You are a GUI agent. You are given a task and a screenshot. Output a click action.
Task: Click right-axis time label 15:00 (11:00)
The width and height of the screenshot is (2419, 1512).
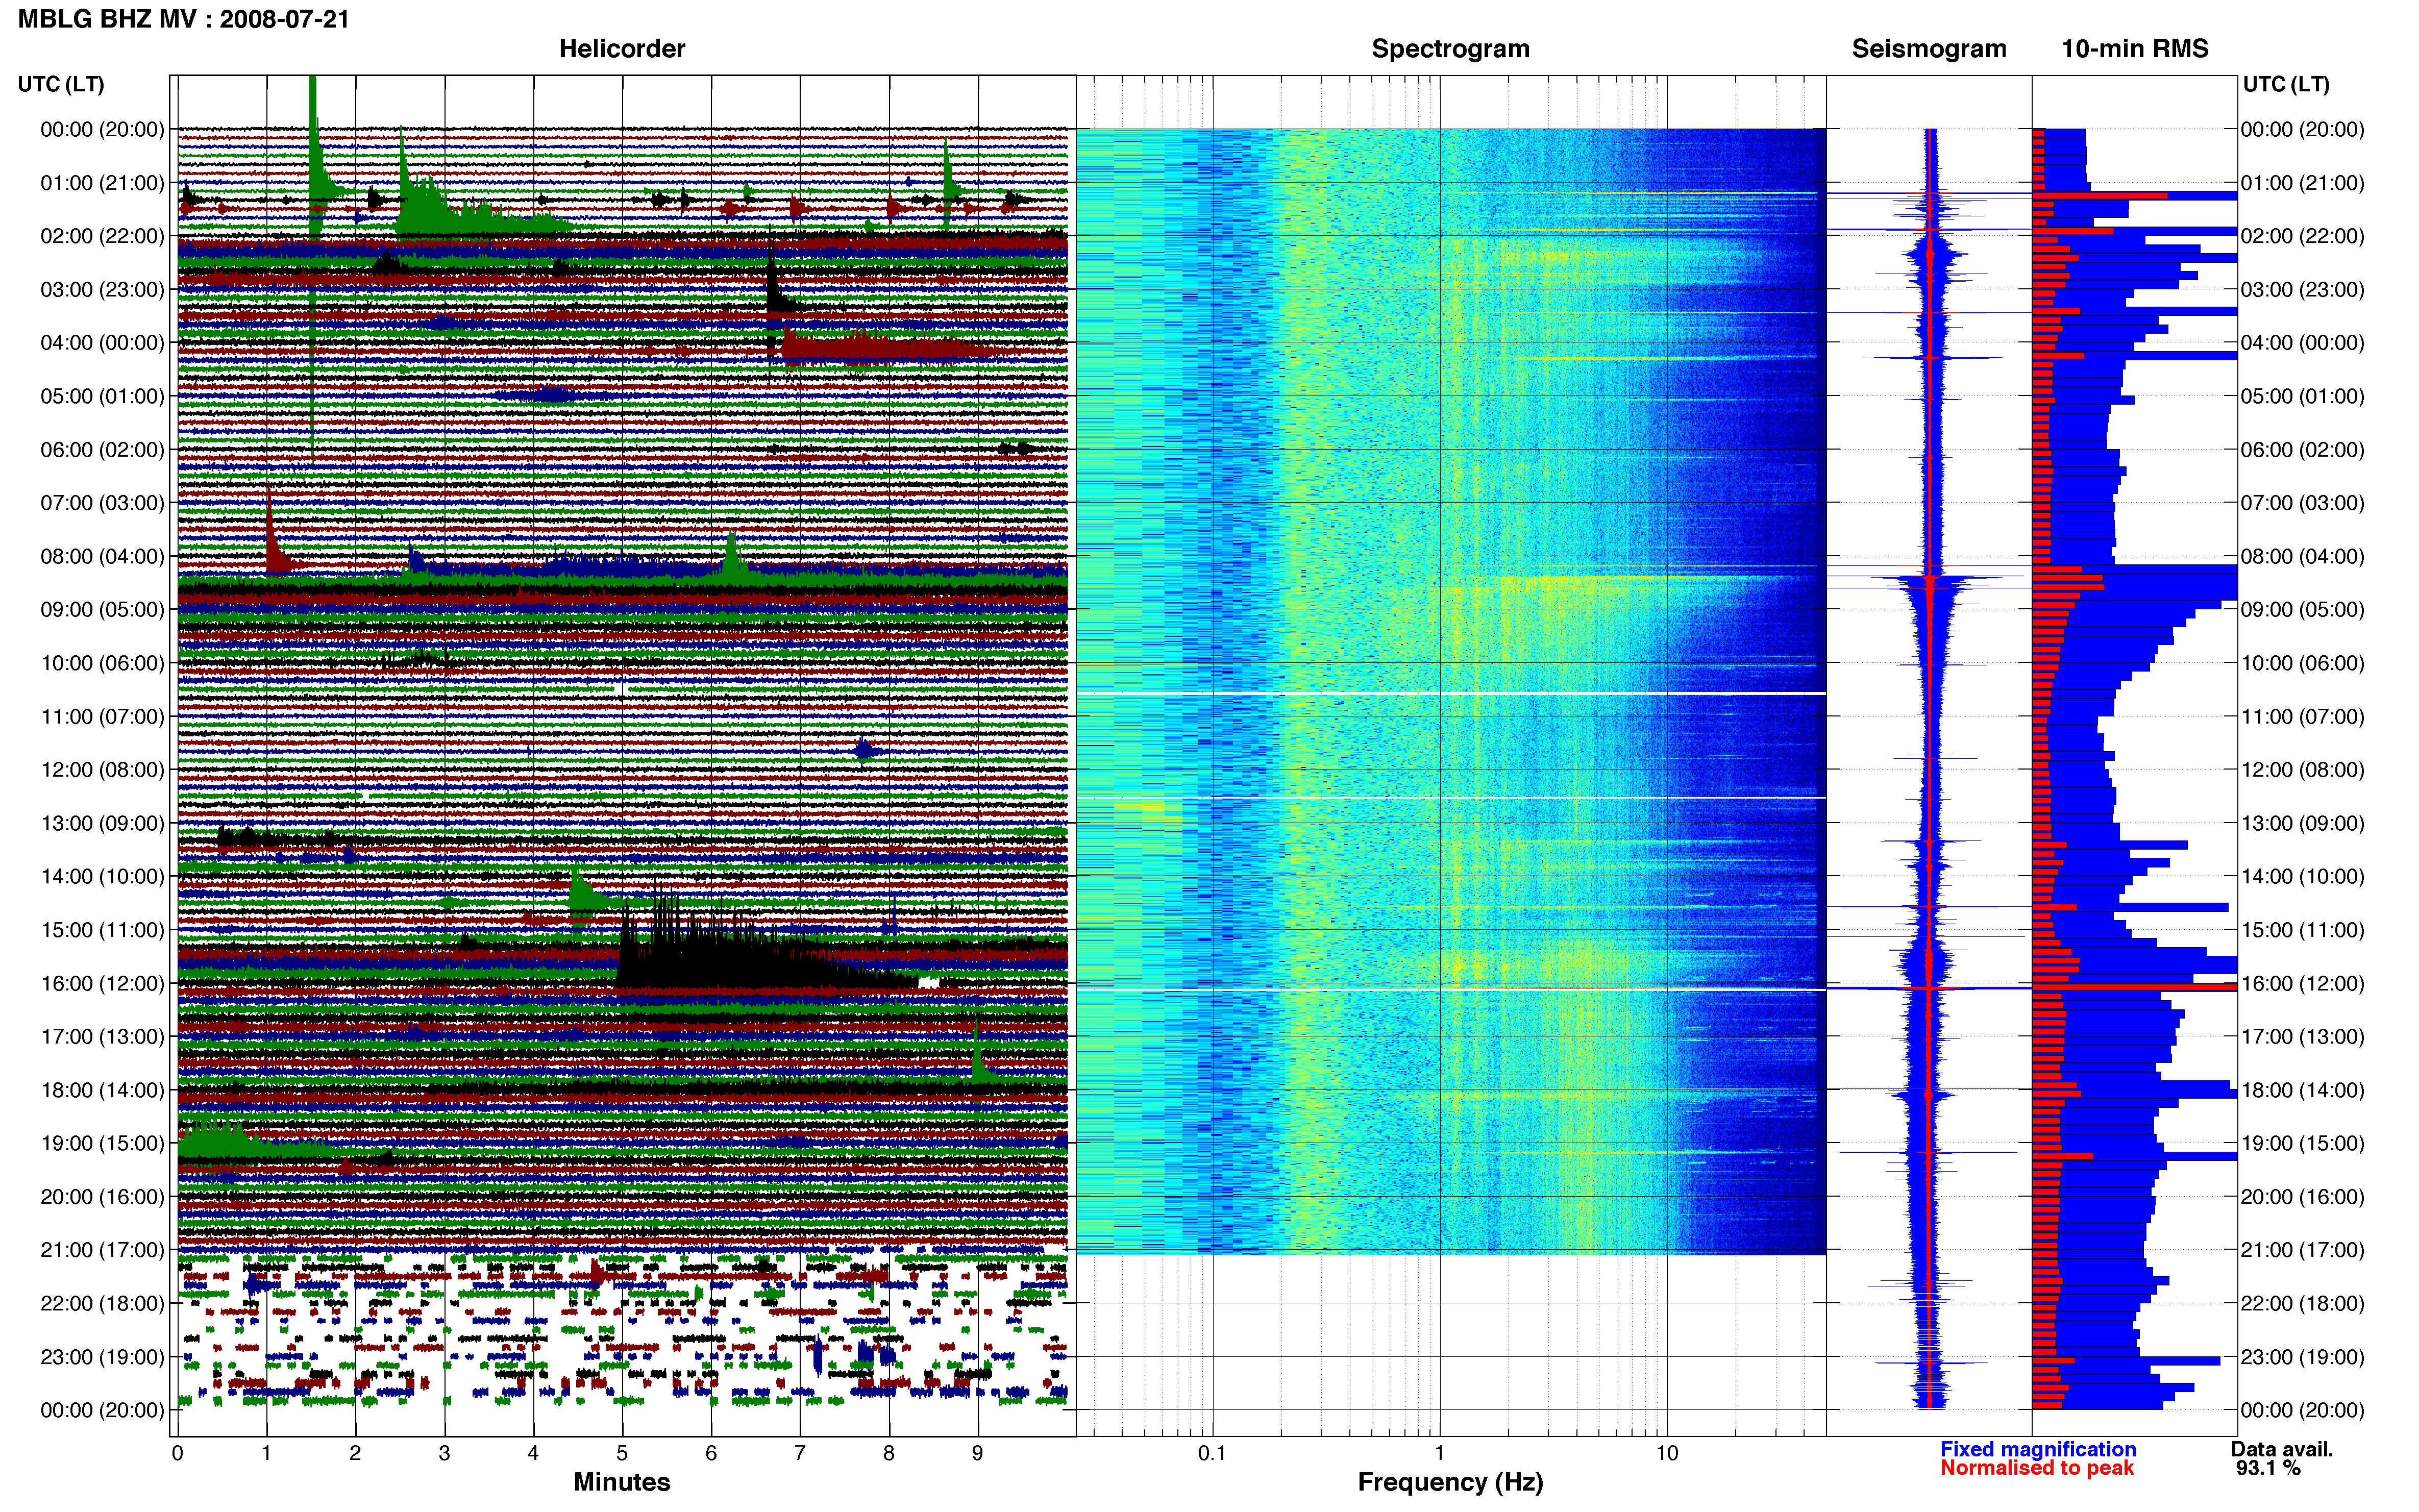tap(2302, 930)
